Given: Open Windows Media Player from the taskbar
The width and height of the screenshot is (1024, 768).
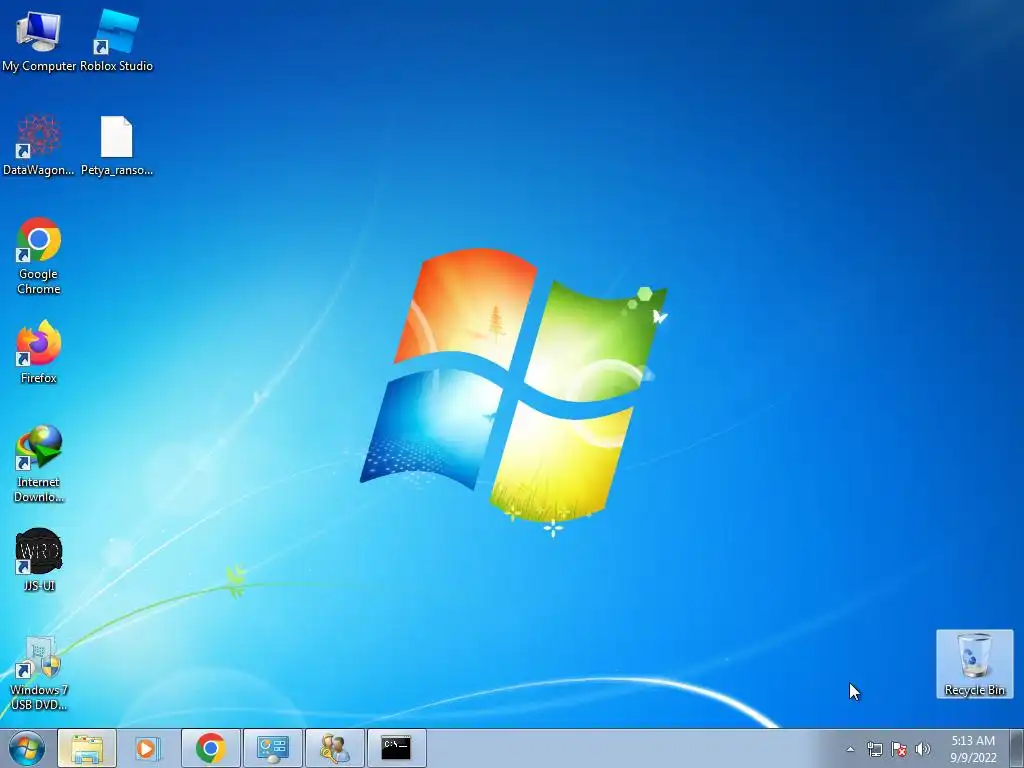Looking at the screenshot, I should tap(148, 748).
